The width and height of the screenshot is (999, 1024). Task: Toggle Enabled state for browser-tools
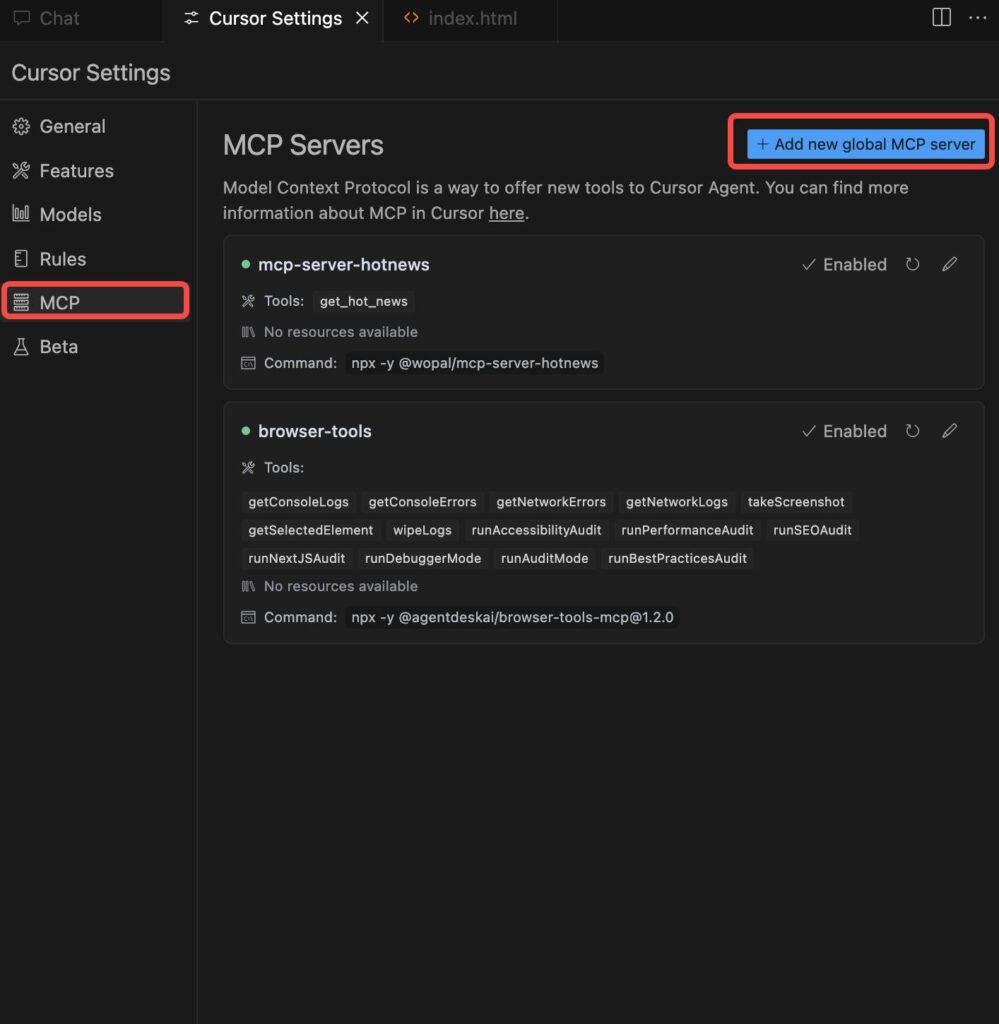coord(844,431)
